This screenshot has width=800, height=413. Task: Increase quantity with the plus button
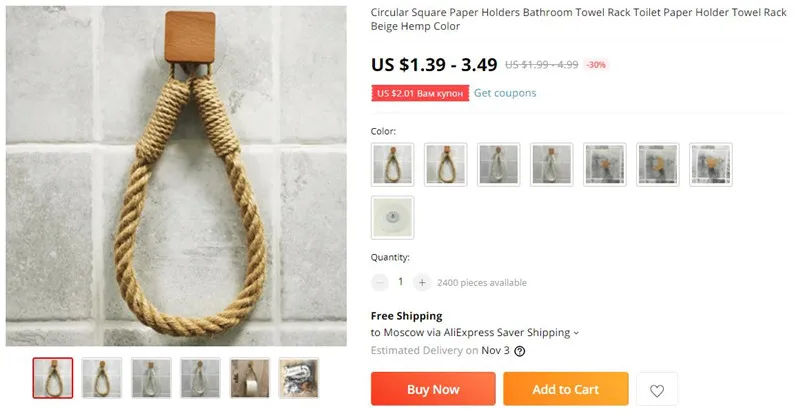[x=422, y=282]
